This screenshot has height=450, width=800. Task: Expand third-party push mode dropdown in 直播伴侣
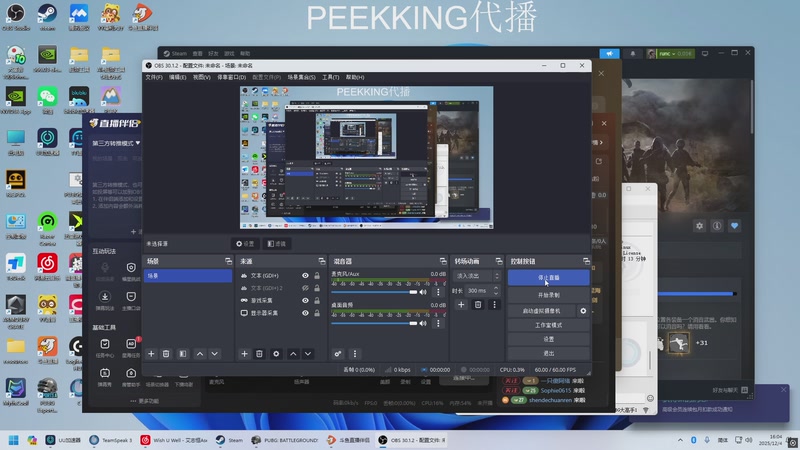(116, 143)
